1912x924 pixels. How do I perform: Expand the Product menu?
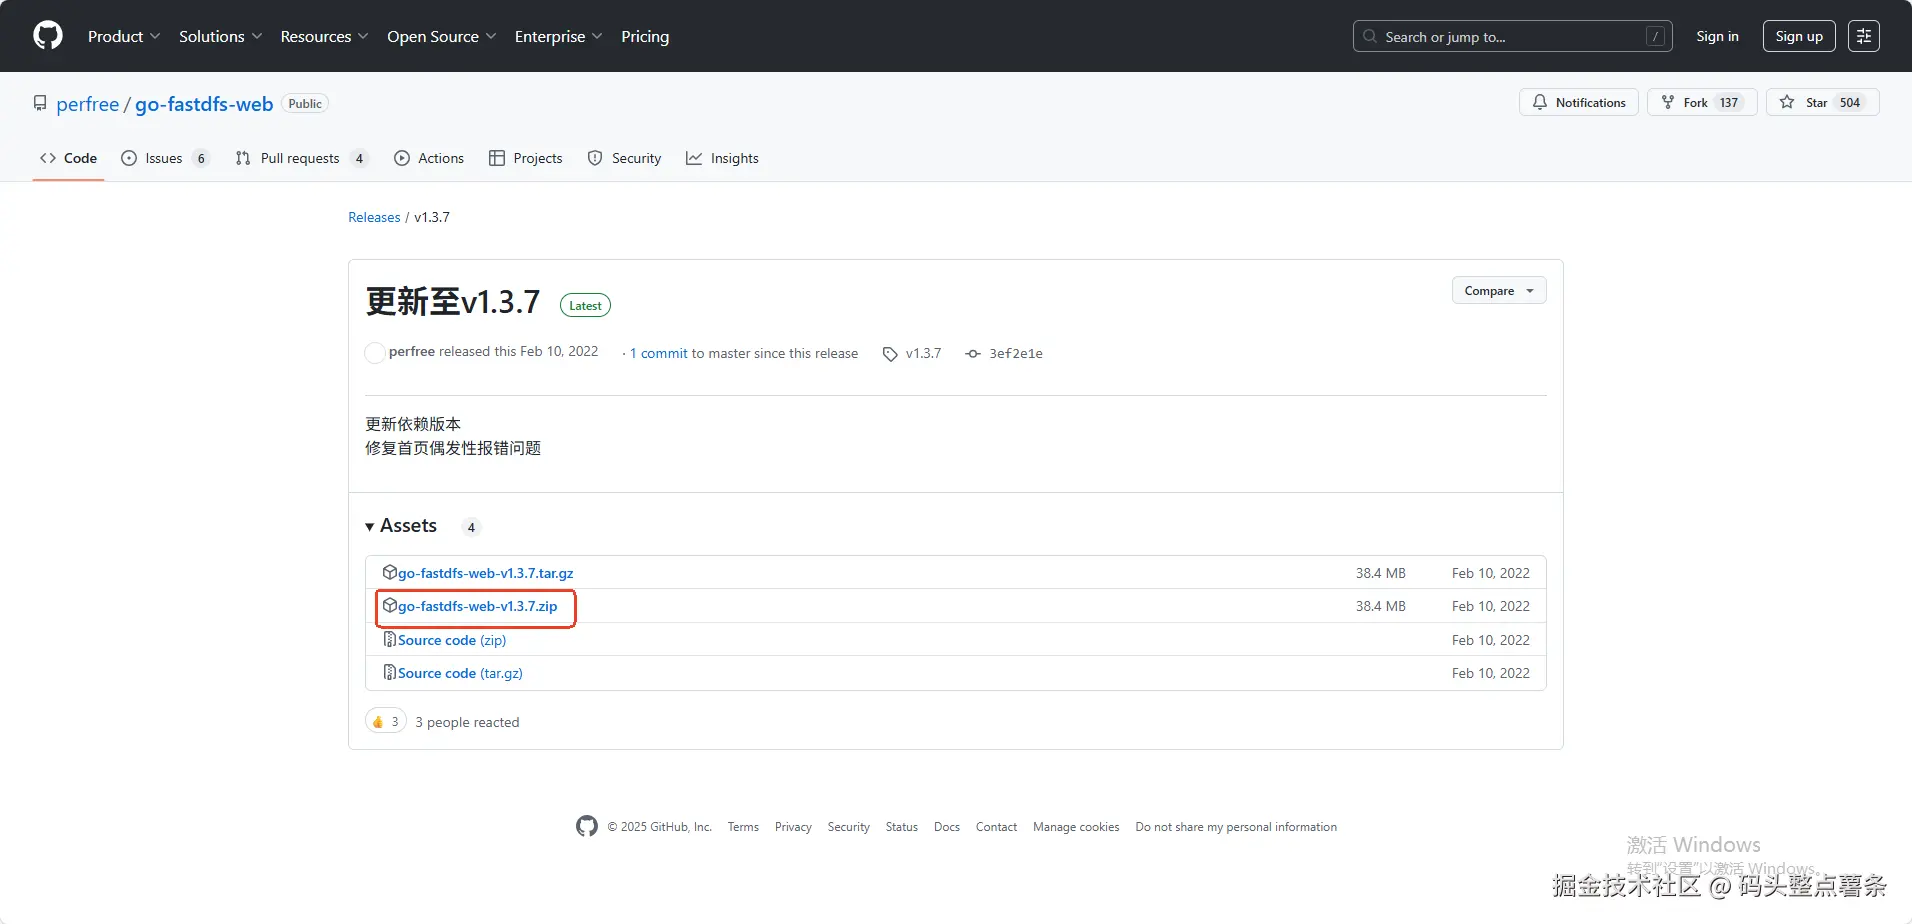point(124,36)
